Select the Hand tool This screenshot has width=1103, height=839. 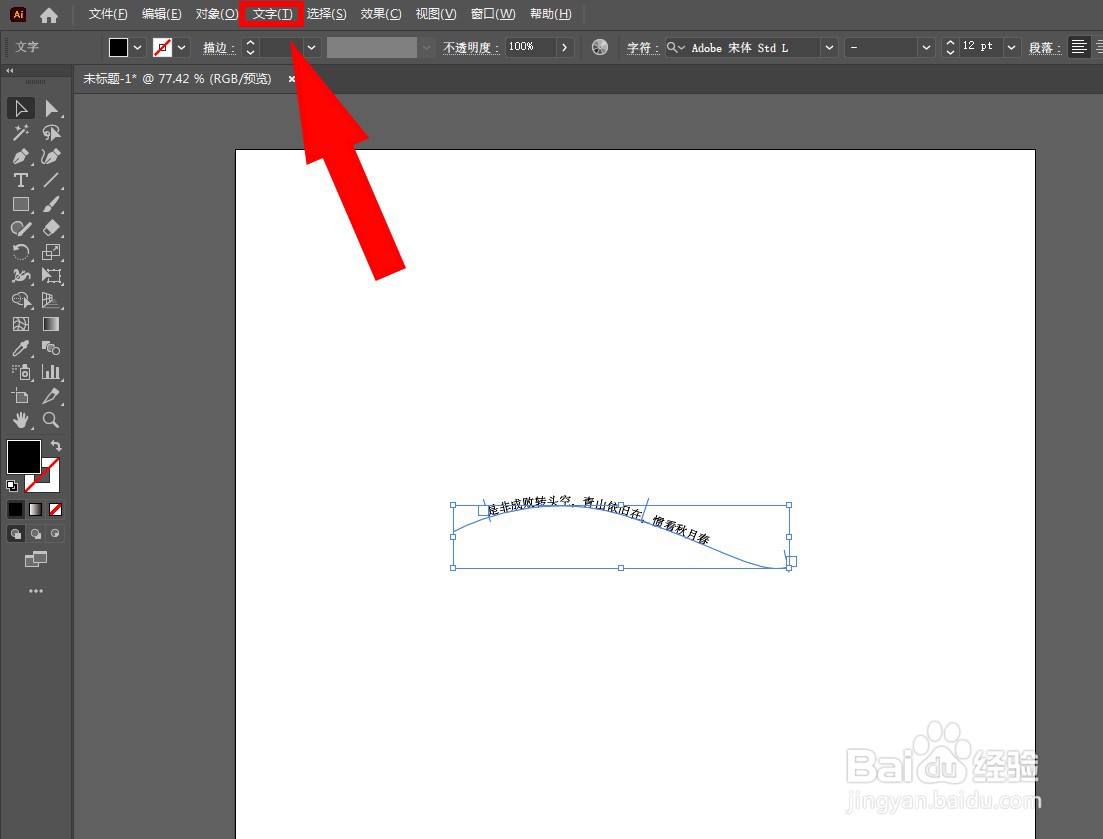click(20, 420)
